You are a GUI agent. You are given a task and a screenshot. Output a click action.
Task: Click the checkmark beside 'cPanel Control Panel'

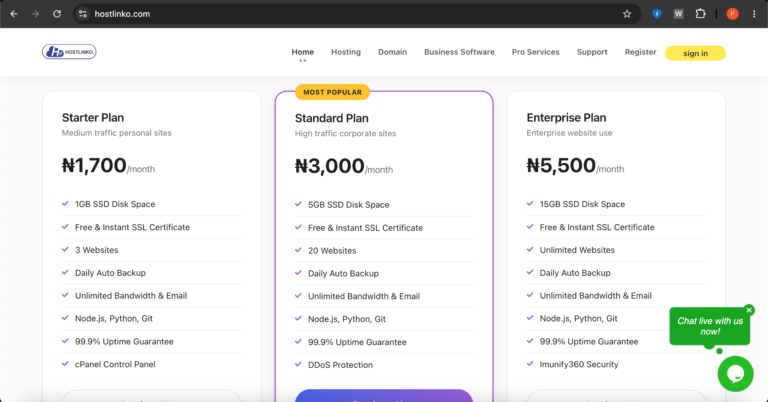point(65,363)
